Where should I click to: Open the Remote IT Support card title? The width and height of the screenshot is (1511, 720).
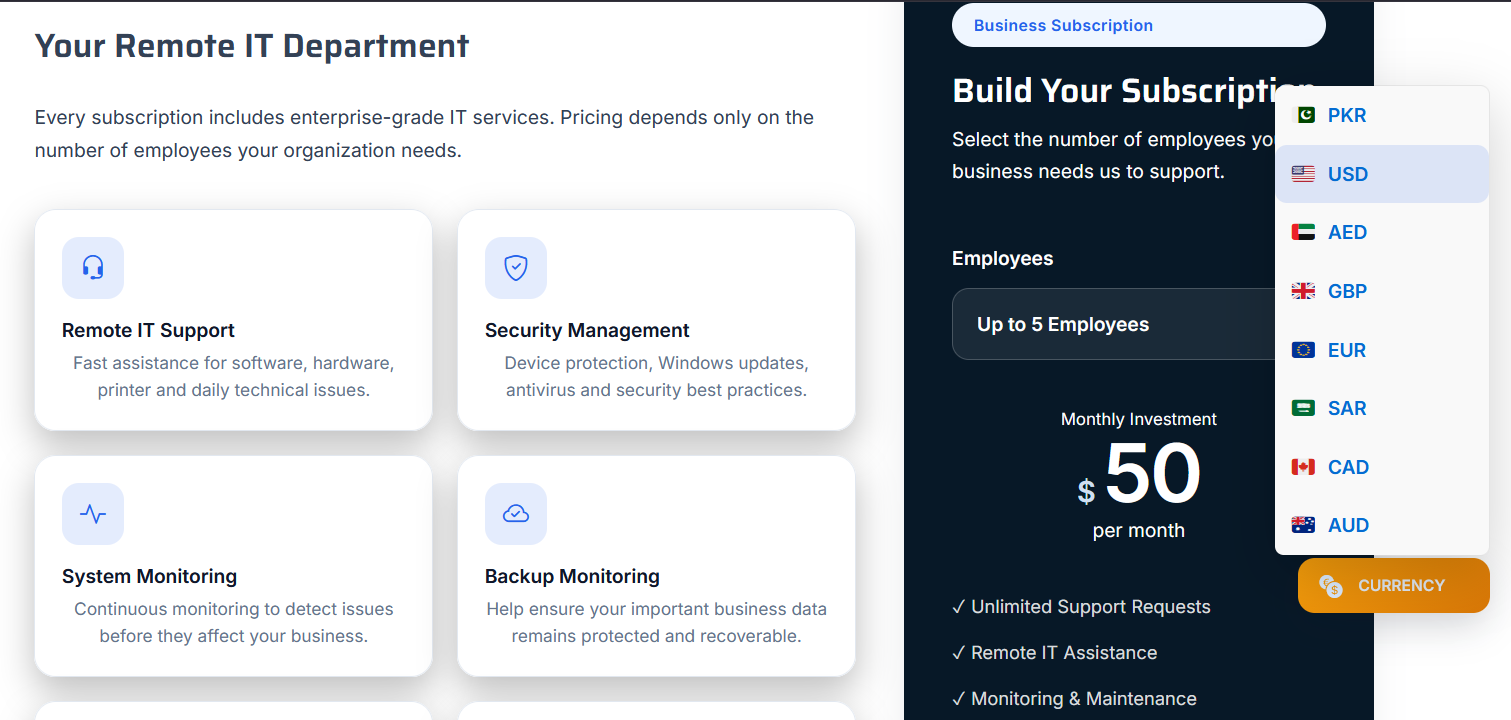pyautogui.click(x=148, y=331)
